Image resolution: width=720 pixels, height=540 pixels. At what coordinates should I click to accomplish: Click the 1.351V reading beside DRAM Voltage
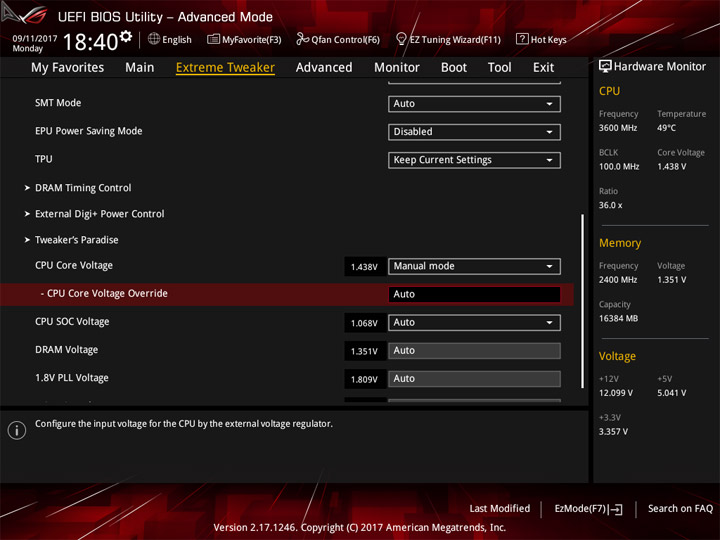(364, 351)
